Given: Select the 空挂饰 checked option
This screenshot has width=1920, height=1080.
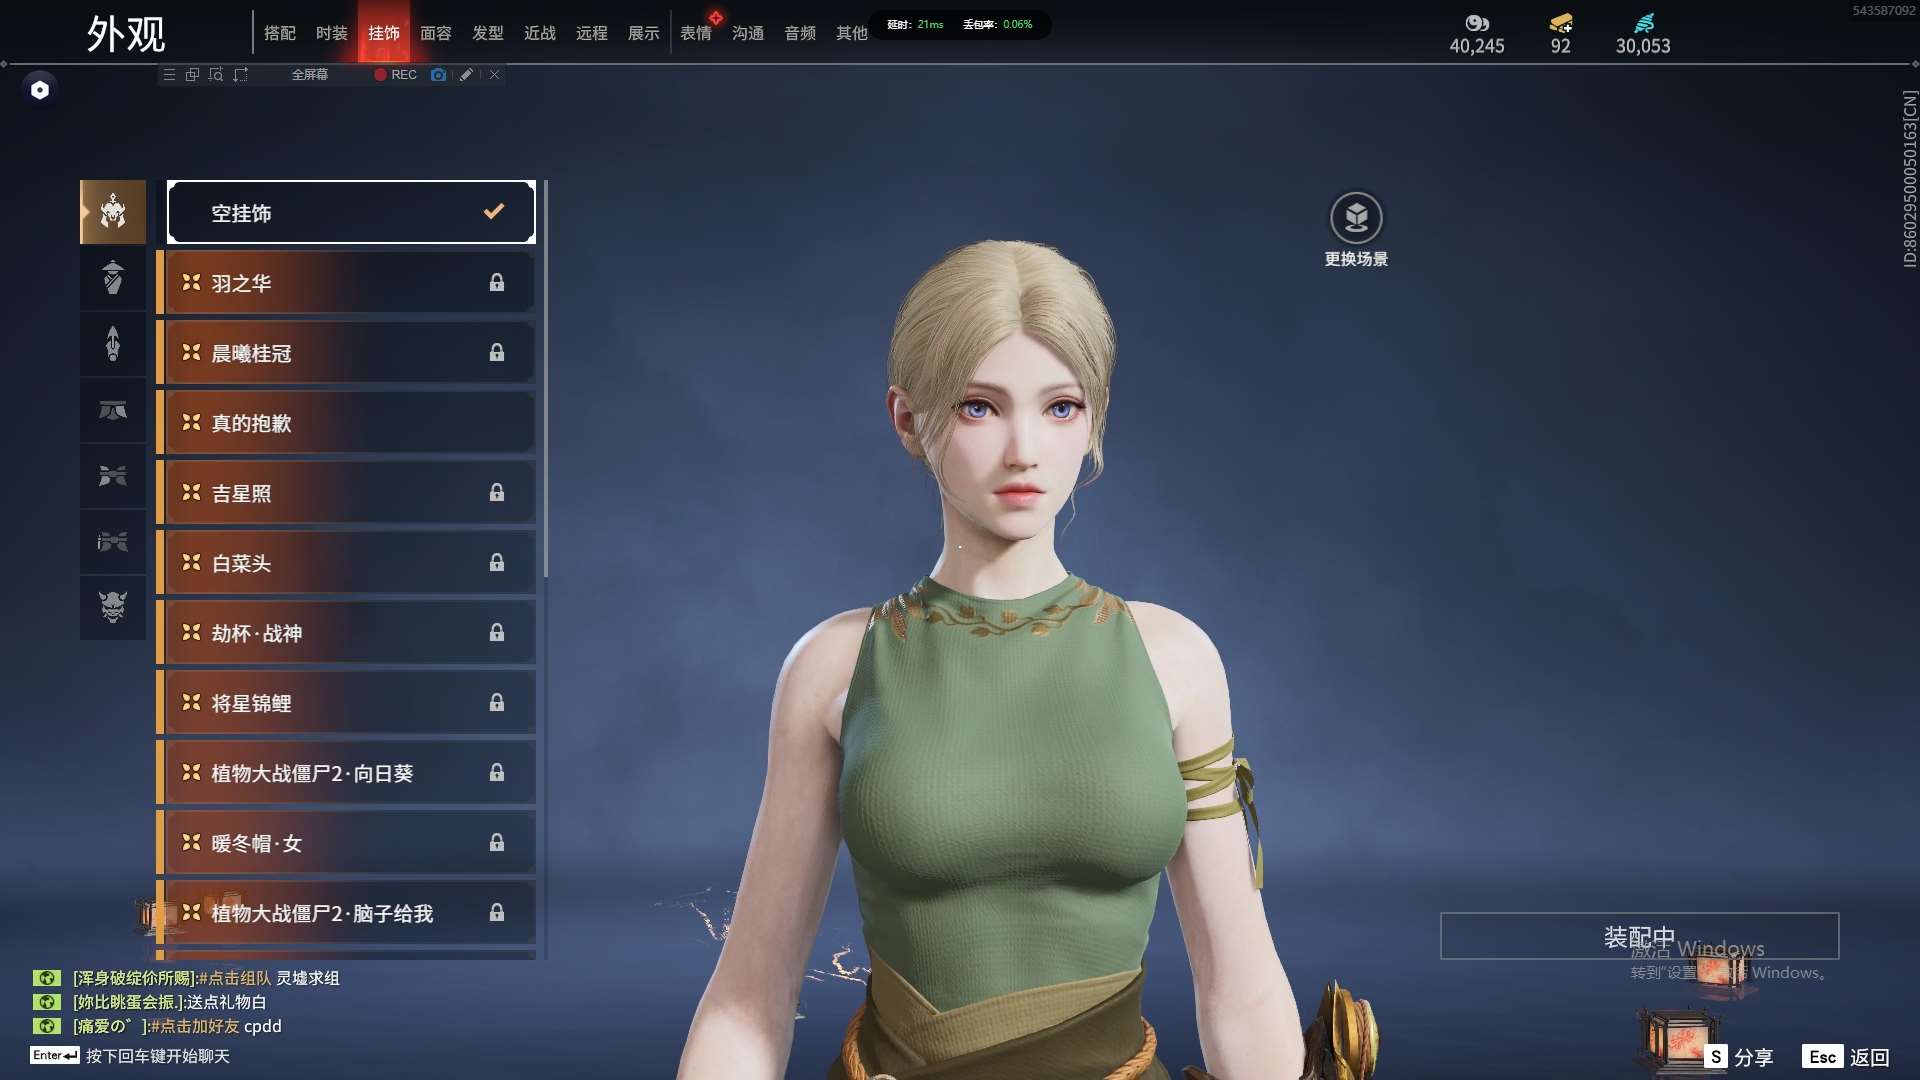Looking at the screenshot, I should tap(351, 212).
